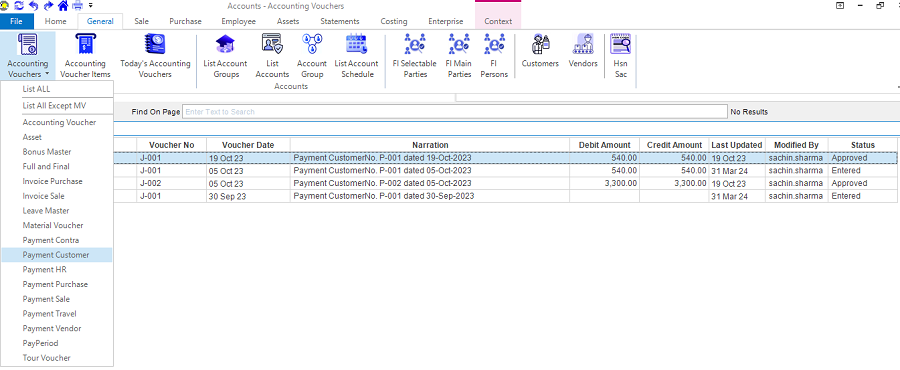
Task: Select Material Voucher menu item
Action: pos(57,225)
